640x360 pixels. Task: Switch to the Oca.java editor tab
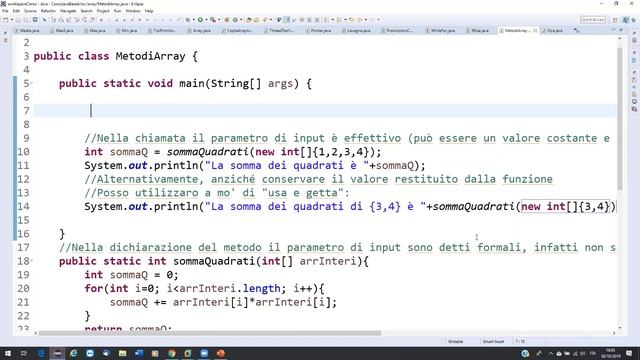click(552, 31)
